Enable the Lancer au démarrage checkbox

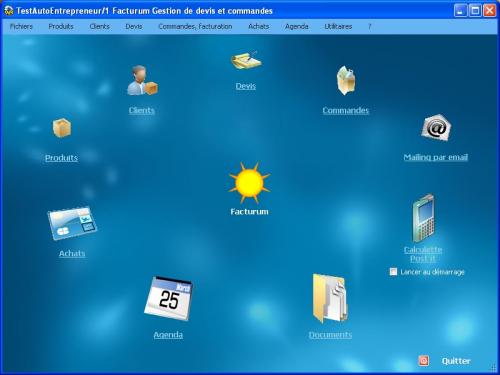(x=393, y=272)
